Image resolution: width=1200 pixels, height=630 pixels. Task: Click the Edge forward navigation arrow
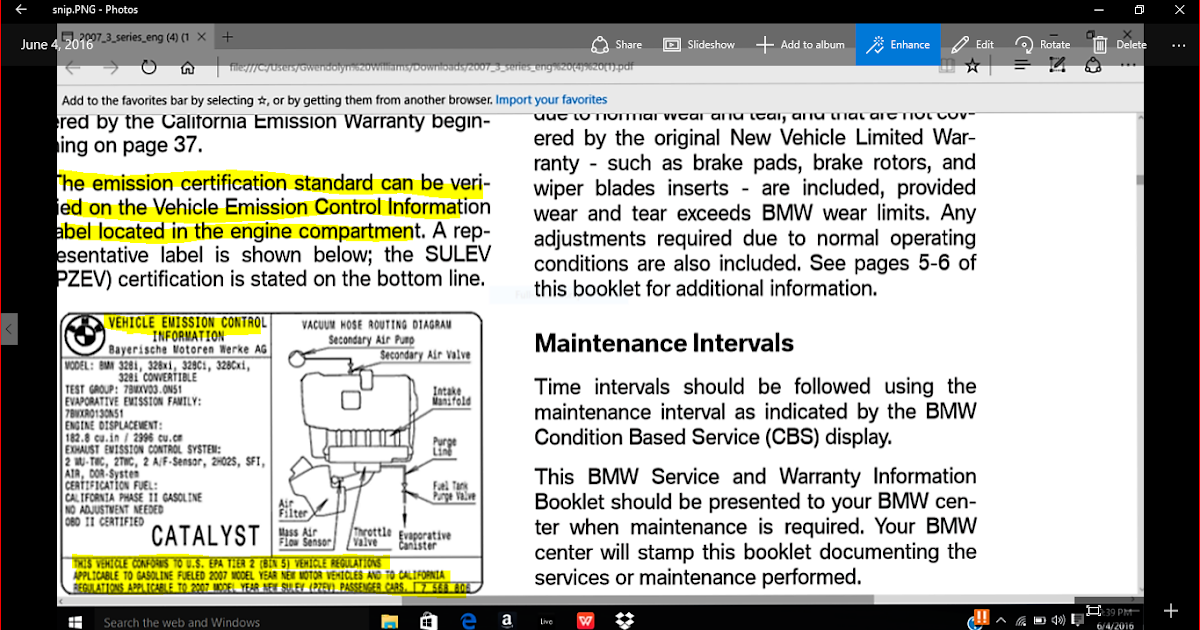coord(110,67)
